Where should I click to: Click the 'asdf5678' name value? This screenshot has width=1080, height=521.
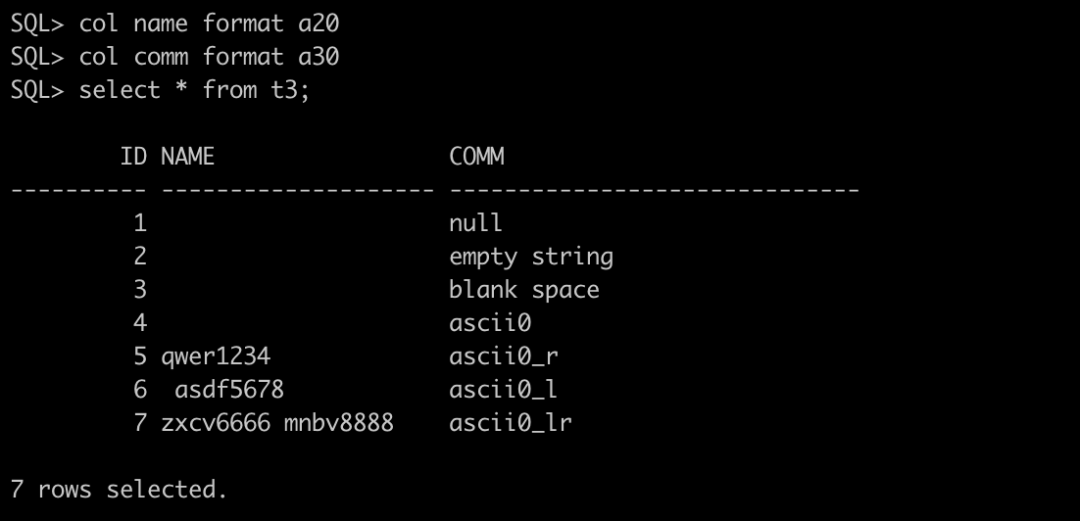(x=229, y=389)
